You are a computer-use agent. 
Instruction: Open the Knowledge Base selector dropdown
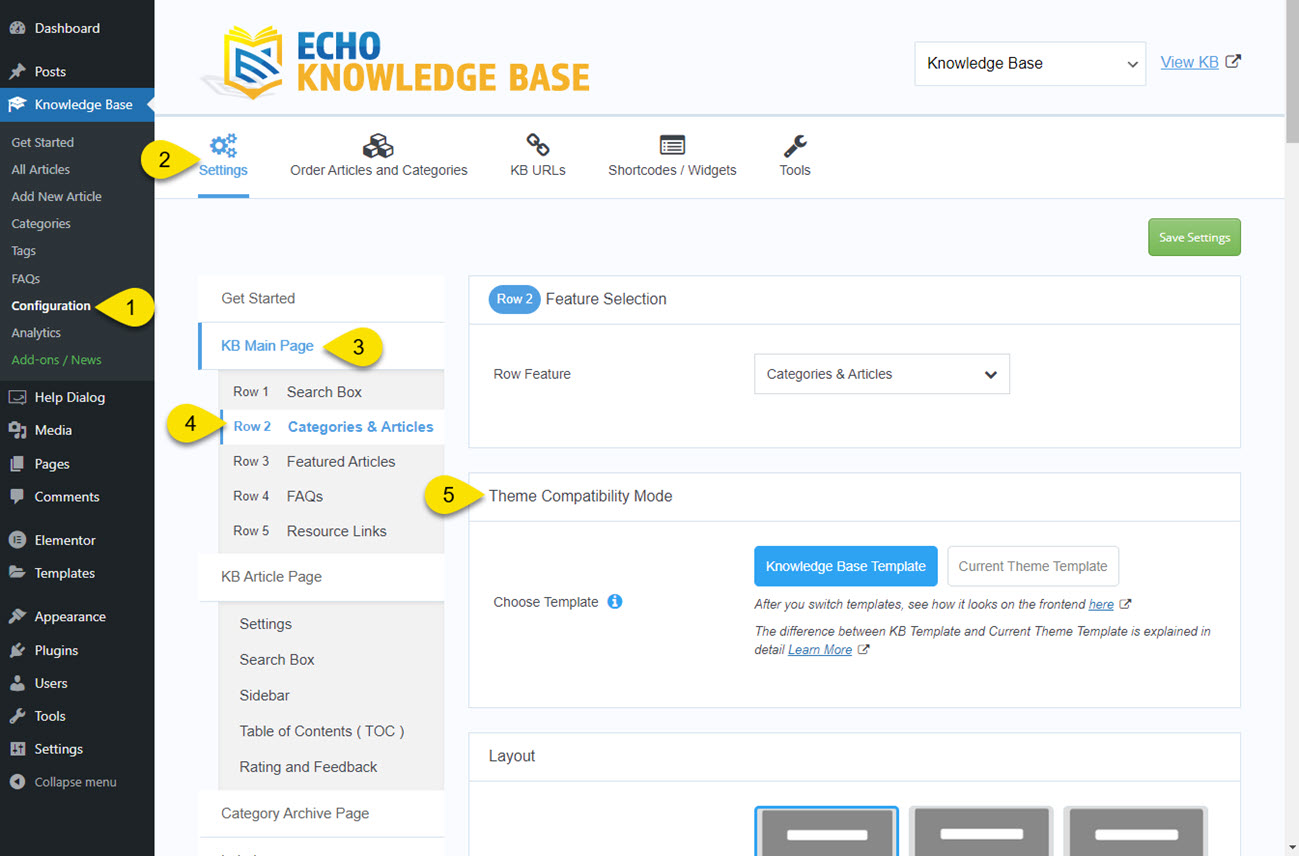coord(1030,63)
